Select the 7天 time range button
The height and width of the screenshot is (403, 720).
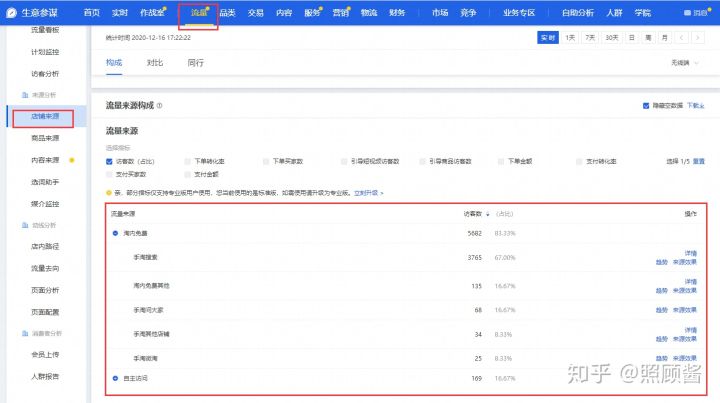(590, 38)
